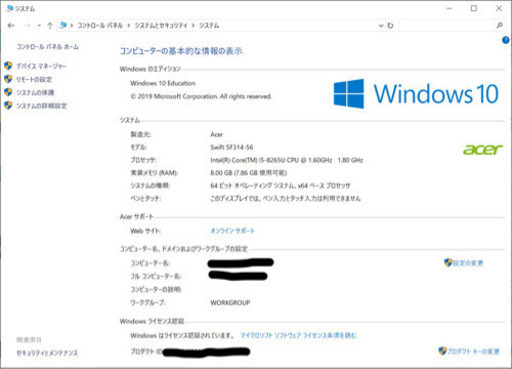512x369 pixels.
Task: Select システムとセキュリティ breadcrumb
Action: 161,25
